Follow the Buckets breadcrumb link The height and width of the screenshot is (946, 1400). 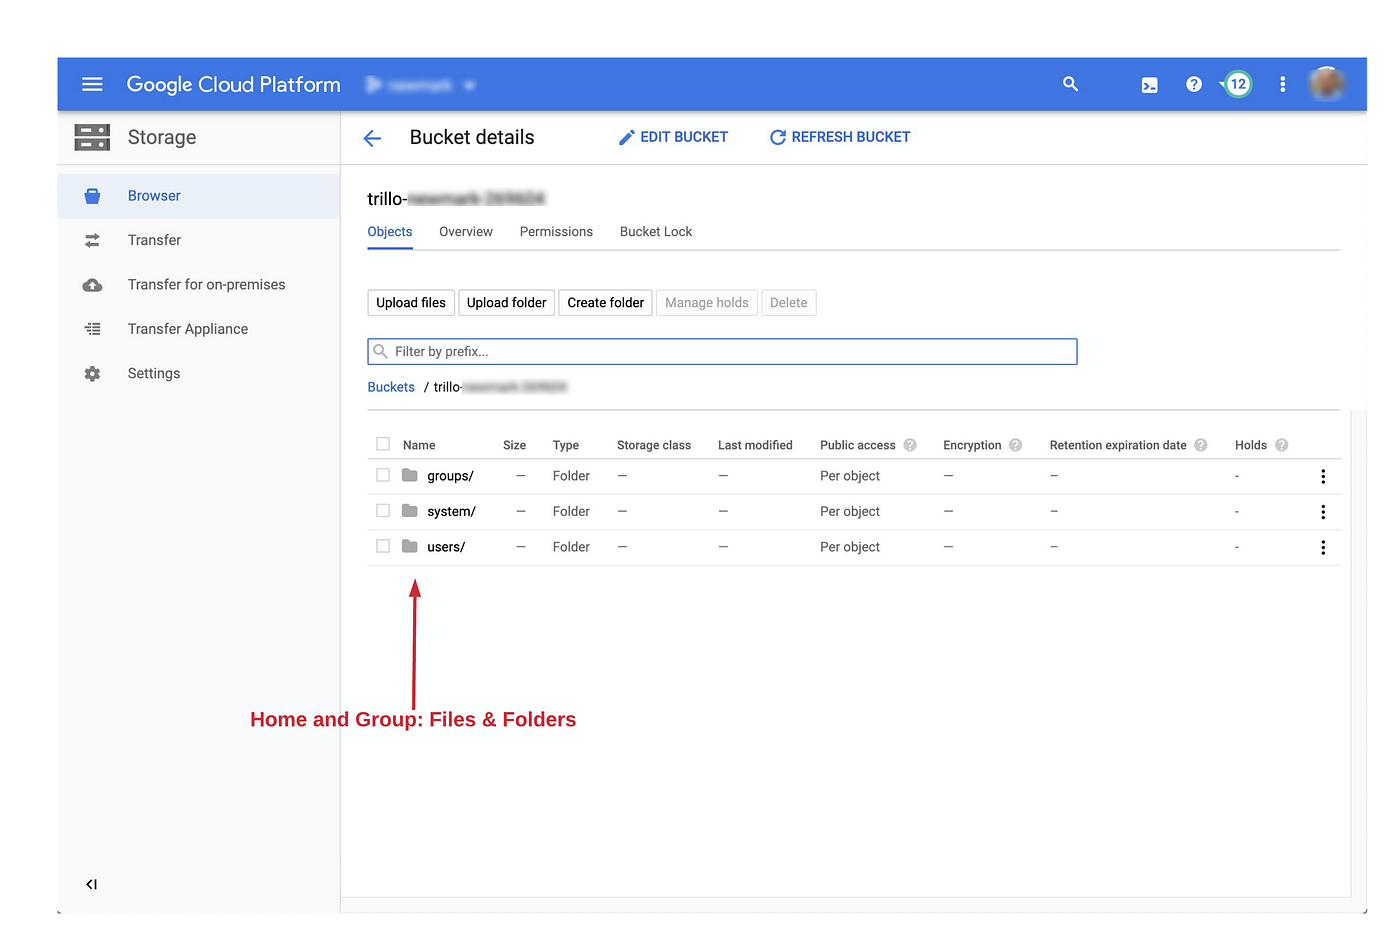coord(391,387)
